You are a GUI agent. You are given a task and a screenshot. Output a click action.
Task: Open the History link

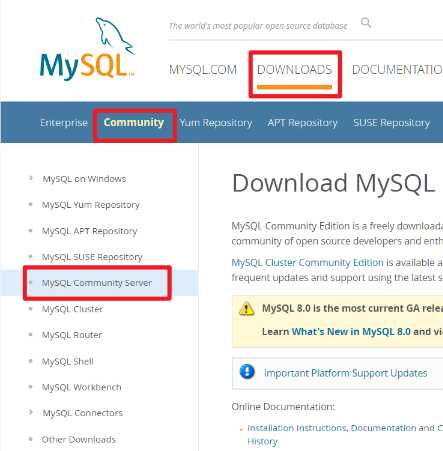pyautogui.click(x=262, y=442)
